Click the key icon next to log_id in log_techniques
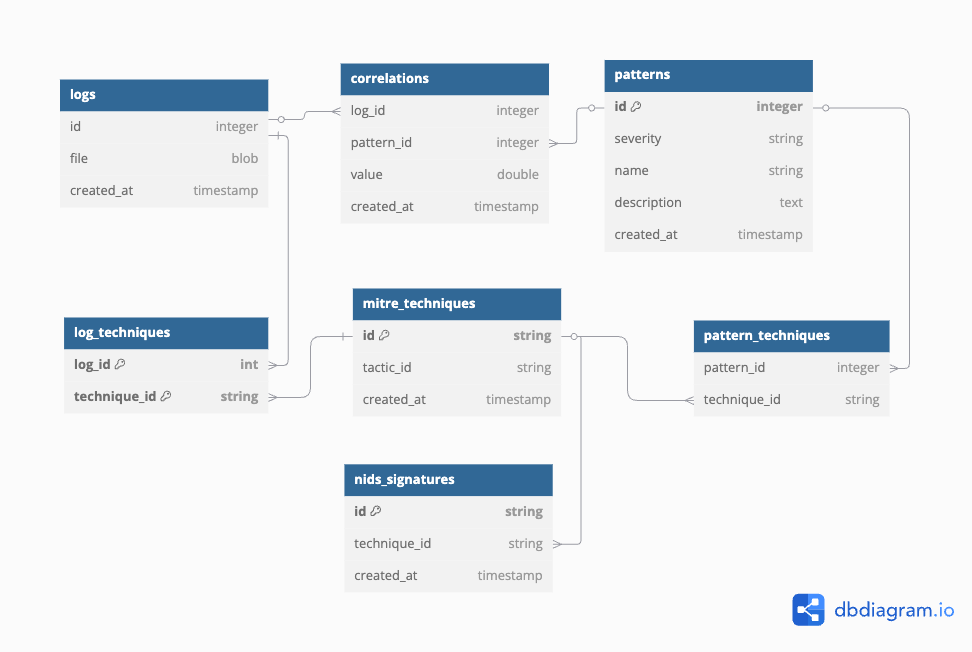 coord(120,365)
